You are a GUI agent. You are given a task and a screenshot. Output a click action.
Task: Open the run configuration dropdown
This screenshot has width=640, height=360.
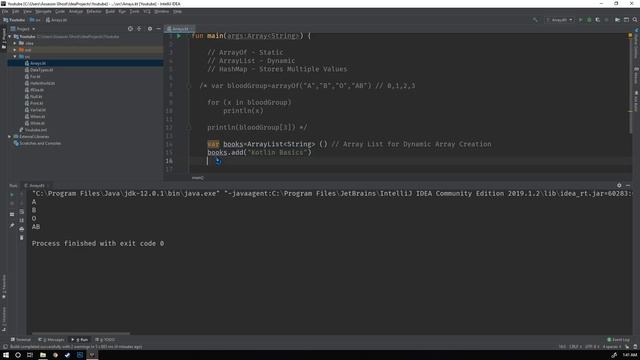pos(560,20)
